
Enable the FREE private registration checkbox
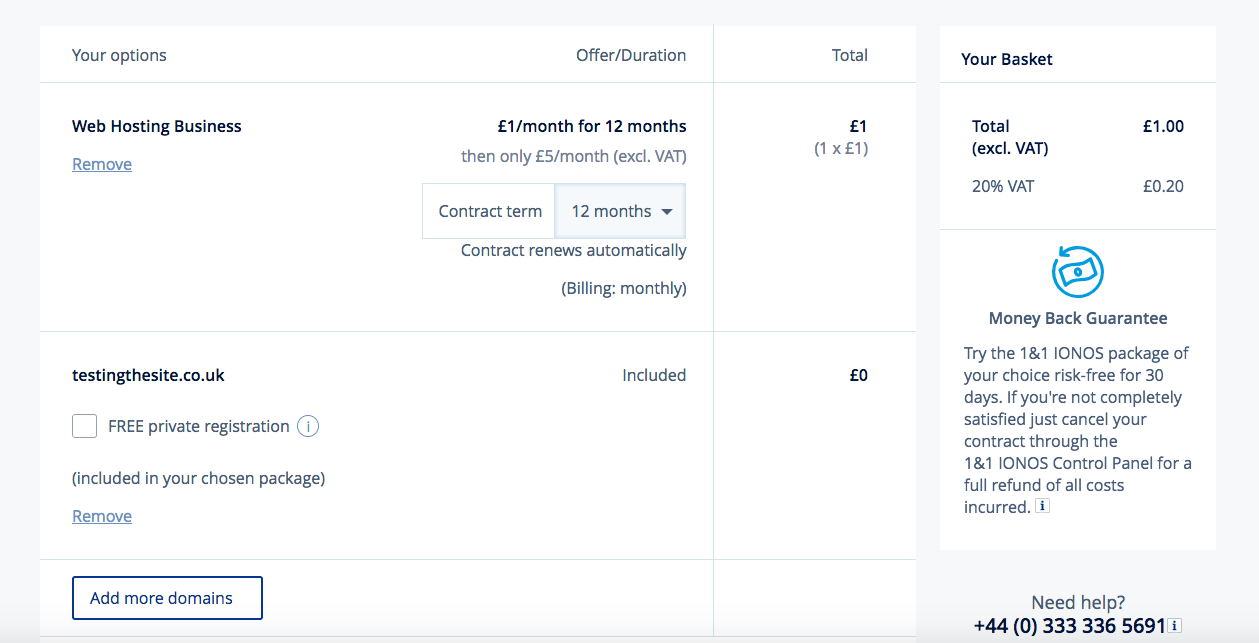[84, 426]
